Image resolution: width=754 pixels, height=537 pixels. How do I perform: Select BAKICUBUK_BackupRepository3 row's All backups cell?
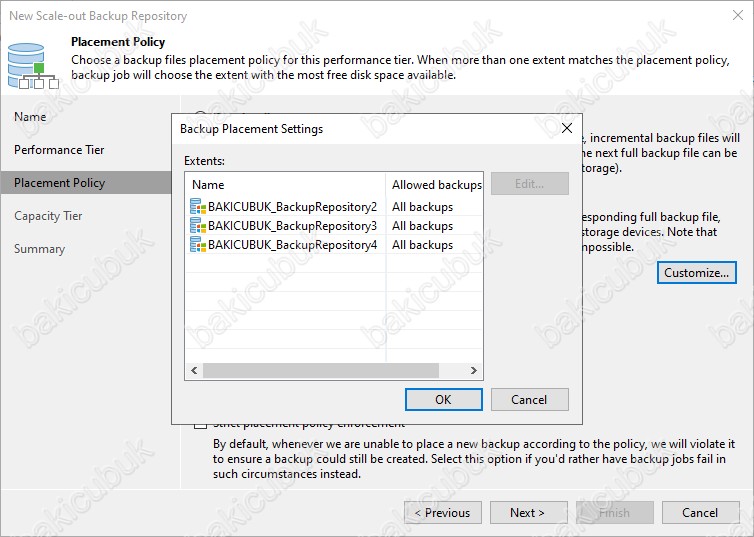[x=423, y=225]
